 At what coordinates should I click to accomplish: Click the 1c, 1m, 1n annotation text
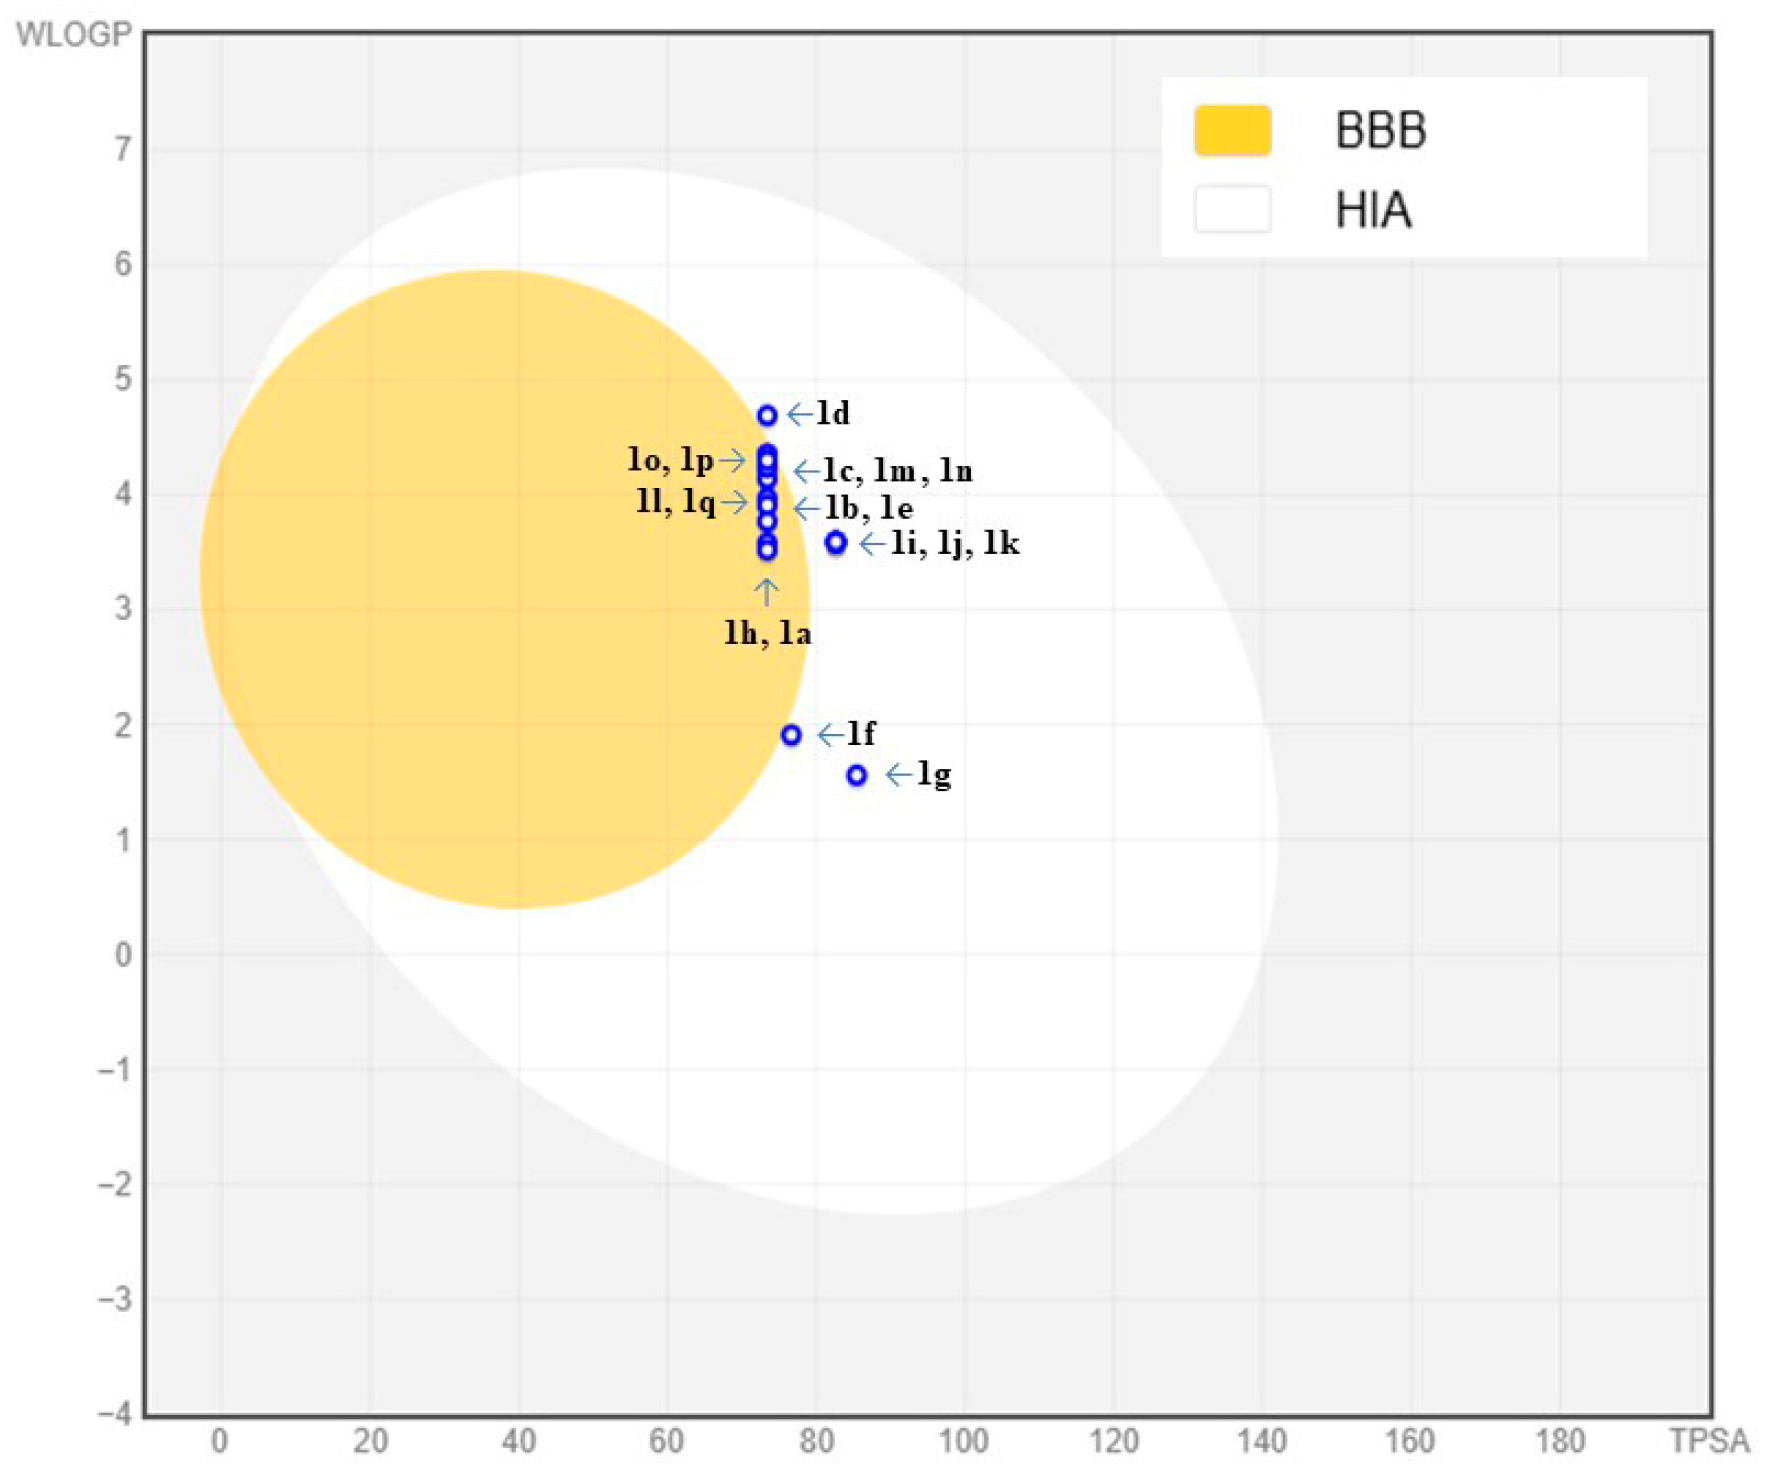897,470
